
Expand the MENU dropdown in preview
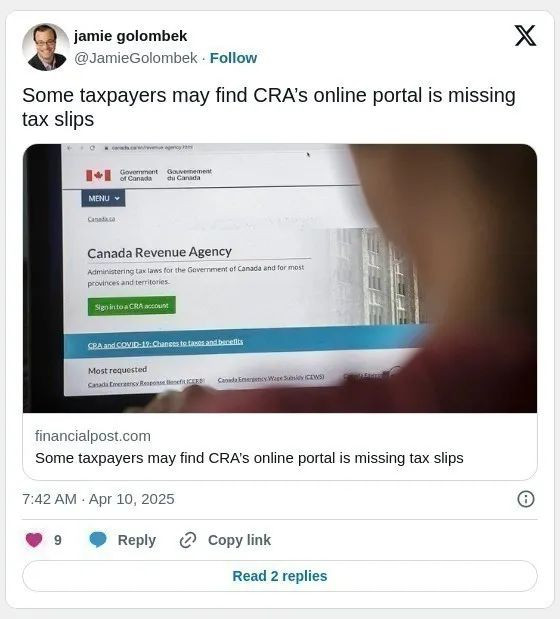click(x=103, y=198)
